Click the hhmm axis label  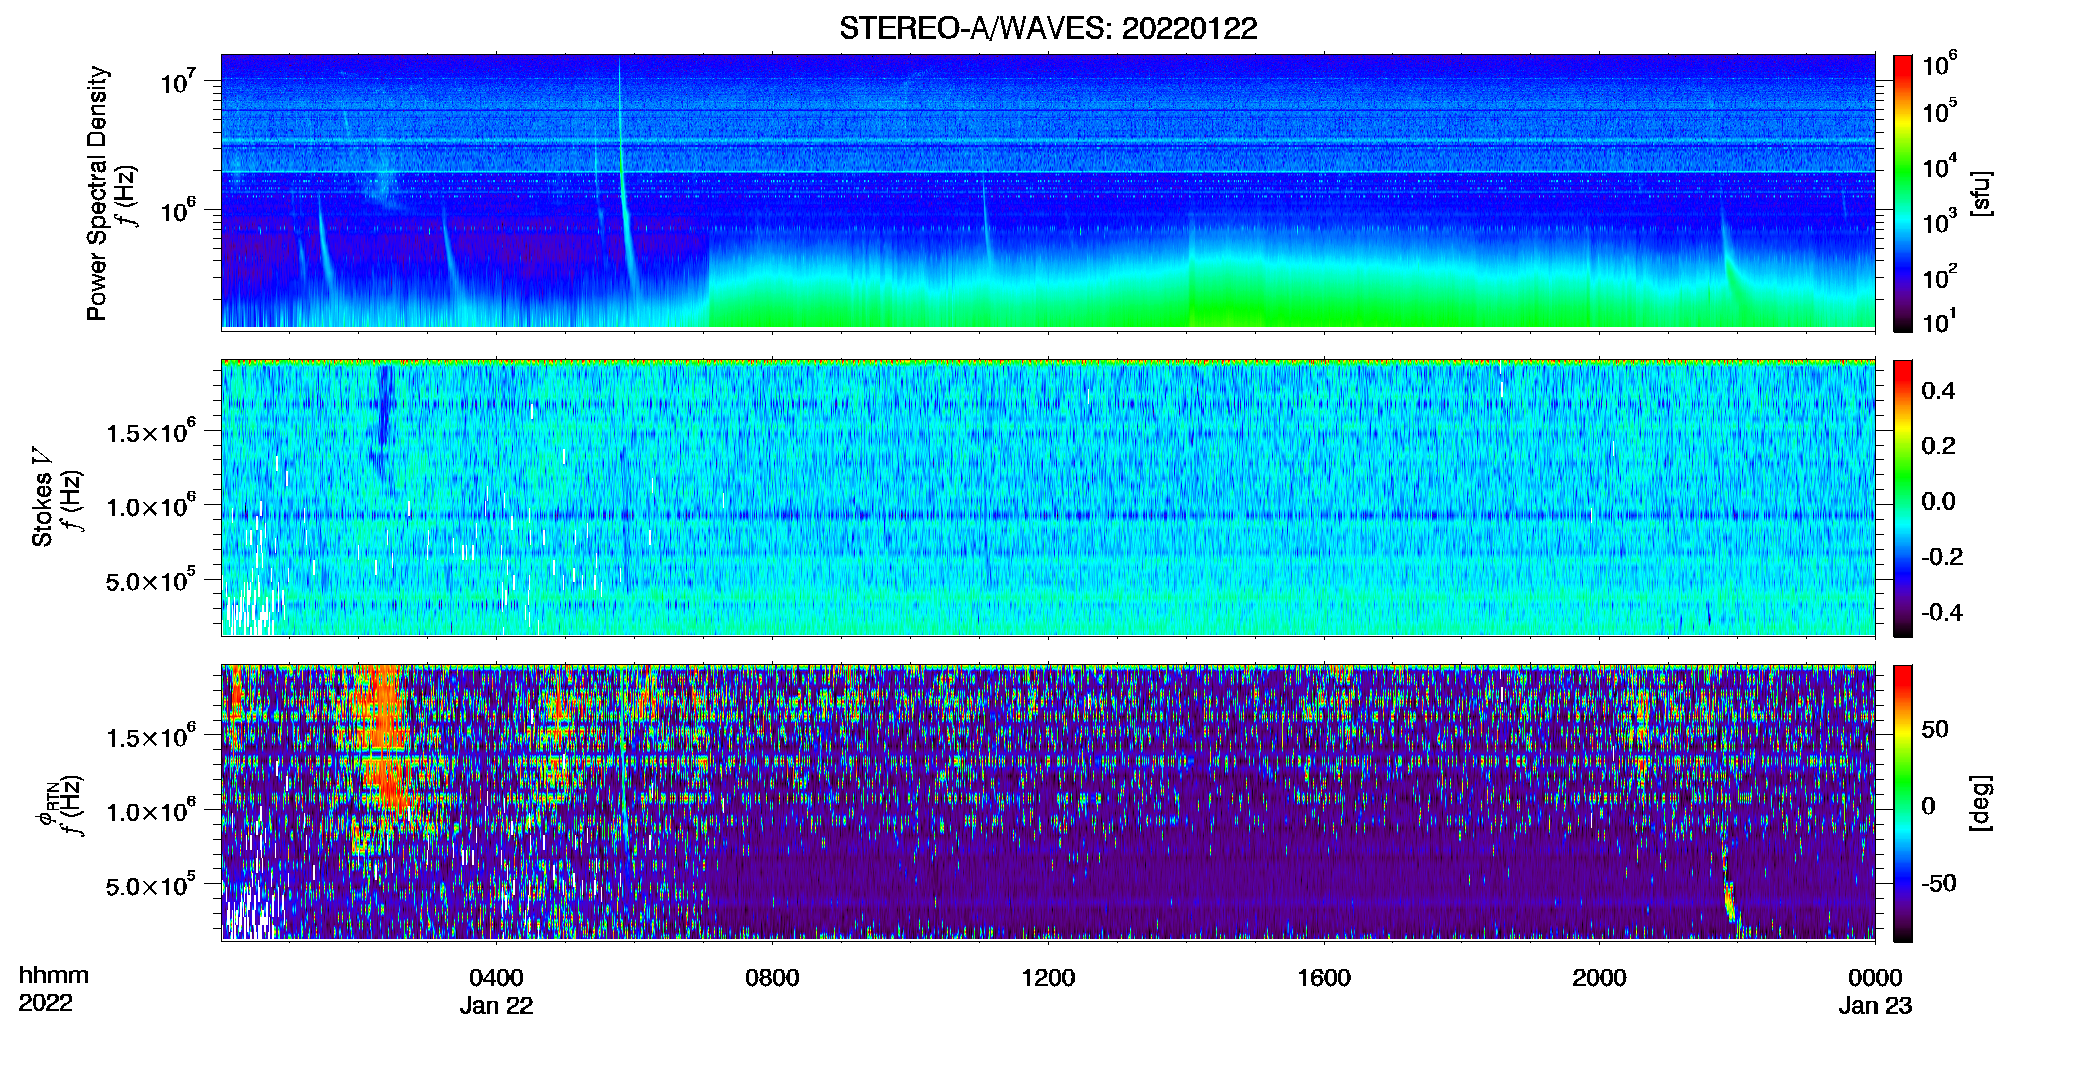coord(54,975)
